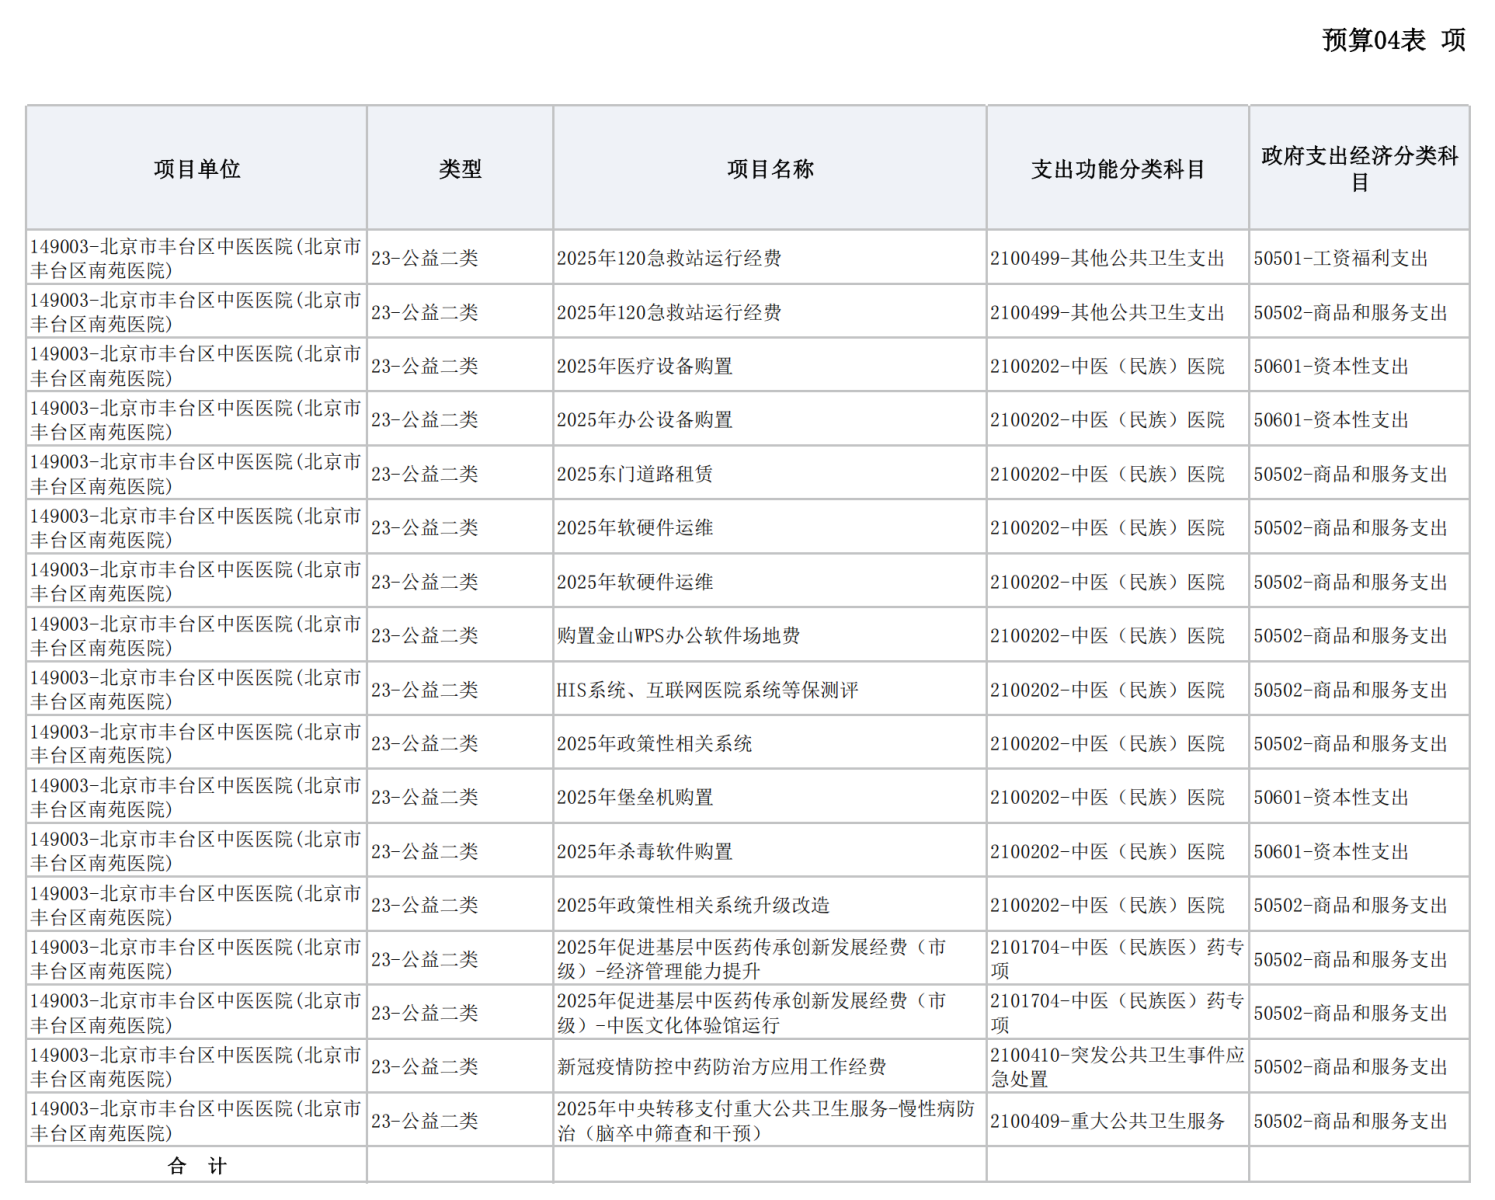The image size is (1495, 1200).
Task: Select the 2025年杀毒软件购置 cell
Action: click(645, 852)
